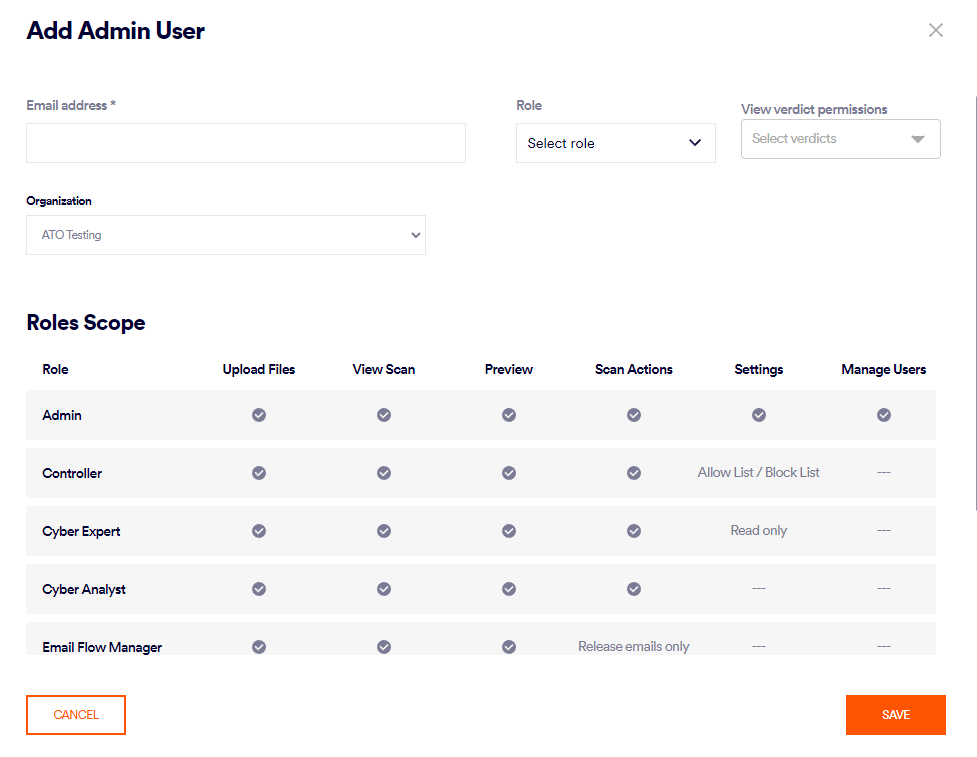977x757 pixels.
Task: Click the Admin row Upload Files checkmark icon
Action: coord(259,415)
